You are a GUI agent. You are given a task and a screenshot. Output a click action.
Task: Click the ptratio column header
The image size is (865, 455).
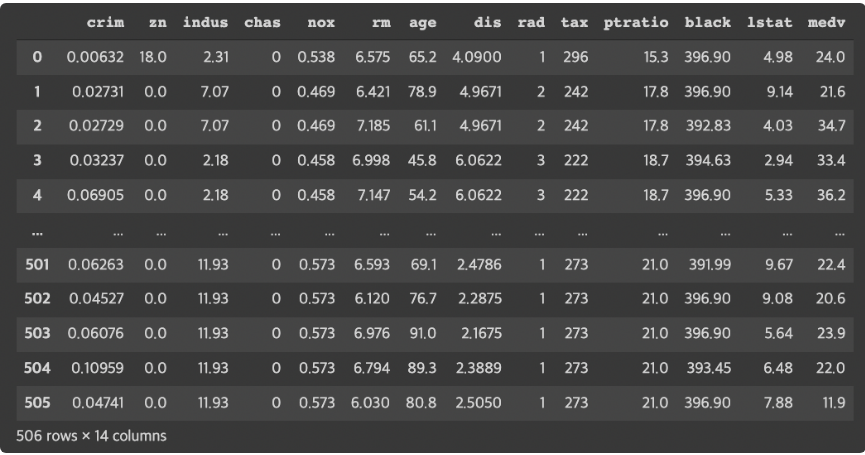(x=636, y=23)
